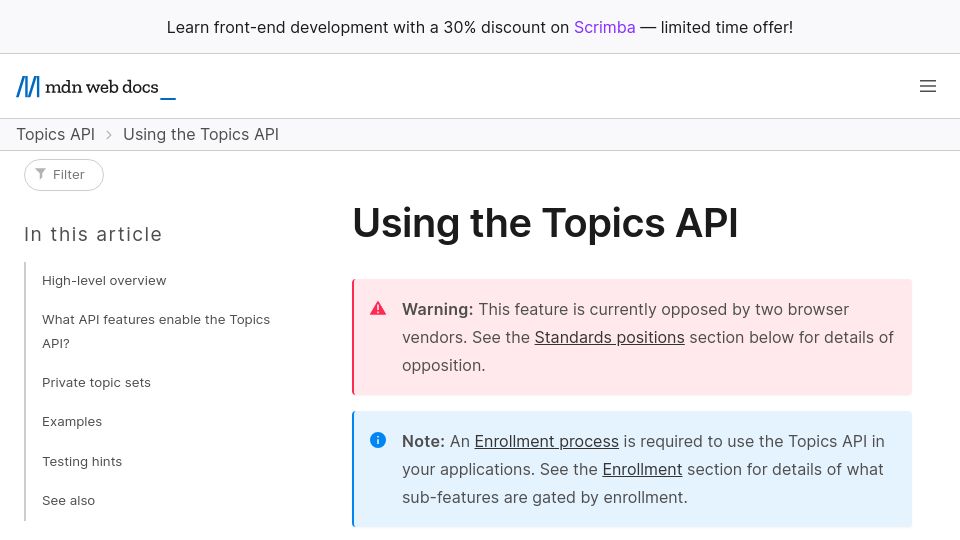The image size is (960, 540).
Task: Jump to Testing hints section
Action: (x=82, y=462)
